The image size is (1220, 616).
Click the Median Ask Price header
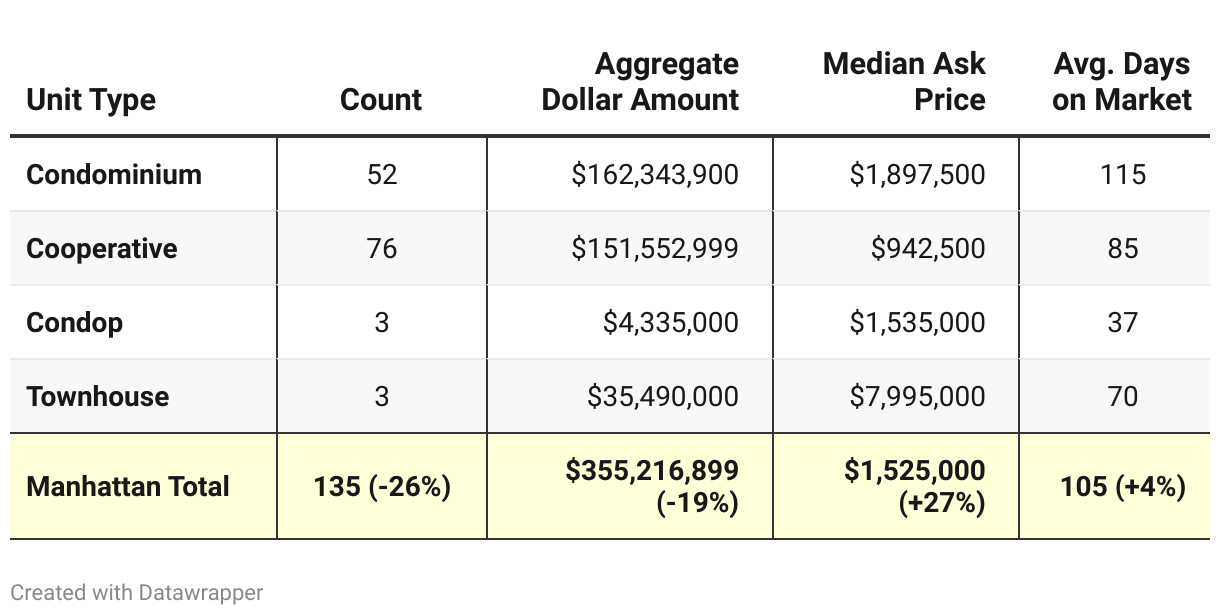[904, 82]
